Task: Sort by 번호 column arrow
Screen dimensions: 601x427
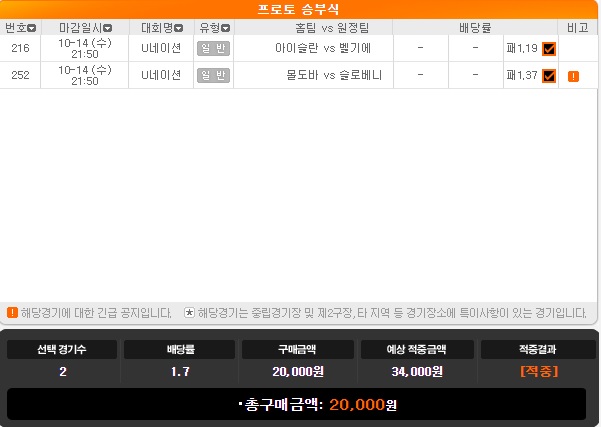Action: pyautogui.click(x=32, y=28)
